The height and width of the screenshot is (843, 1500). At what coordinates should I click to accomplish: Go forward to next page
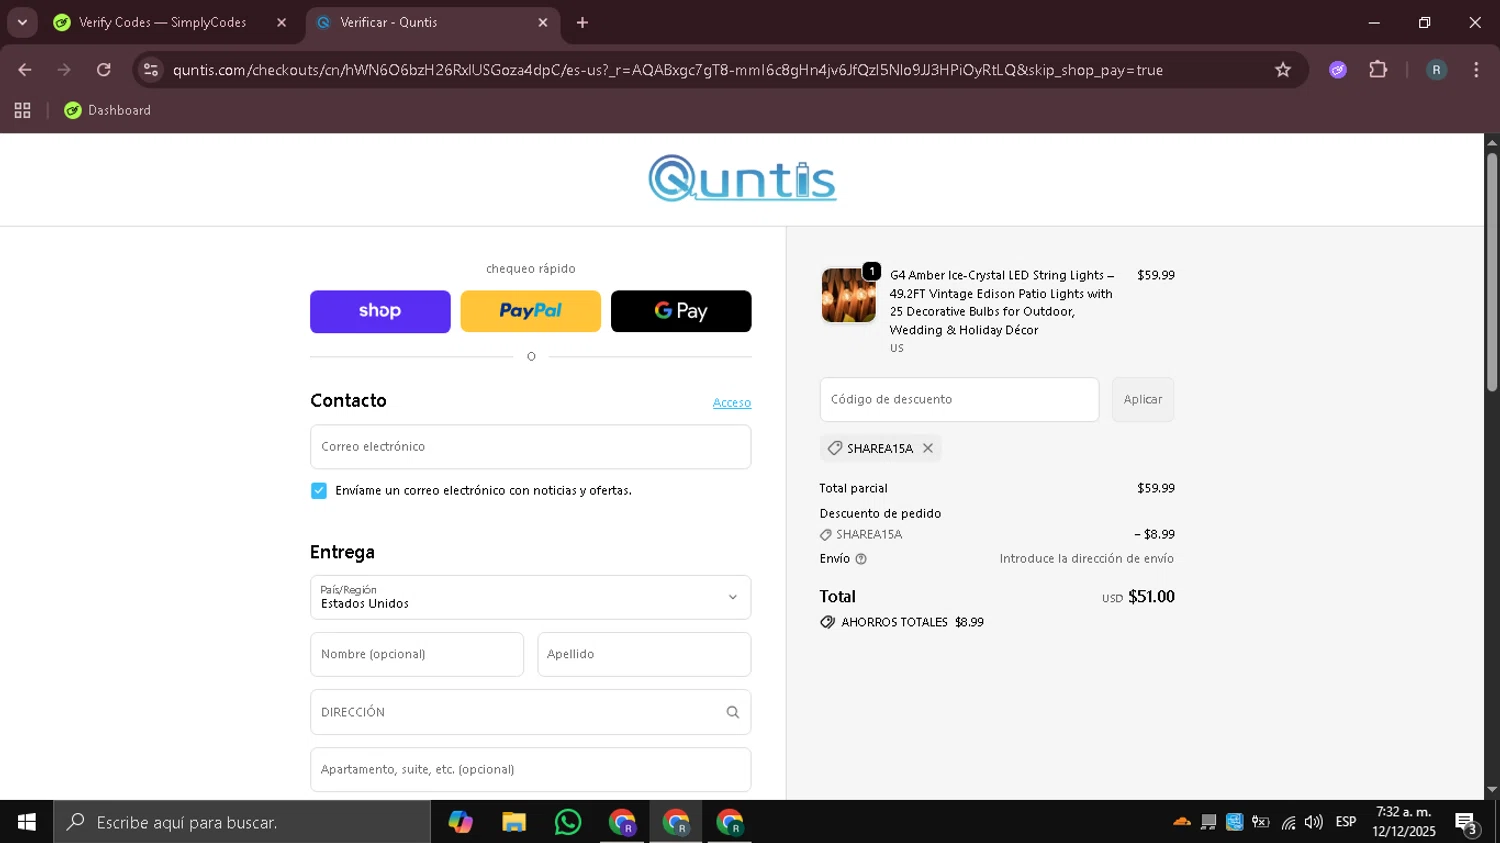tap(64, 70)
